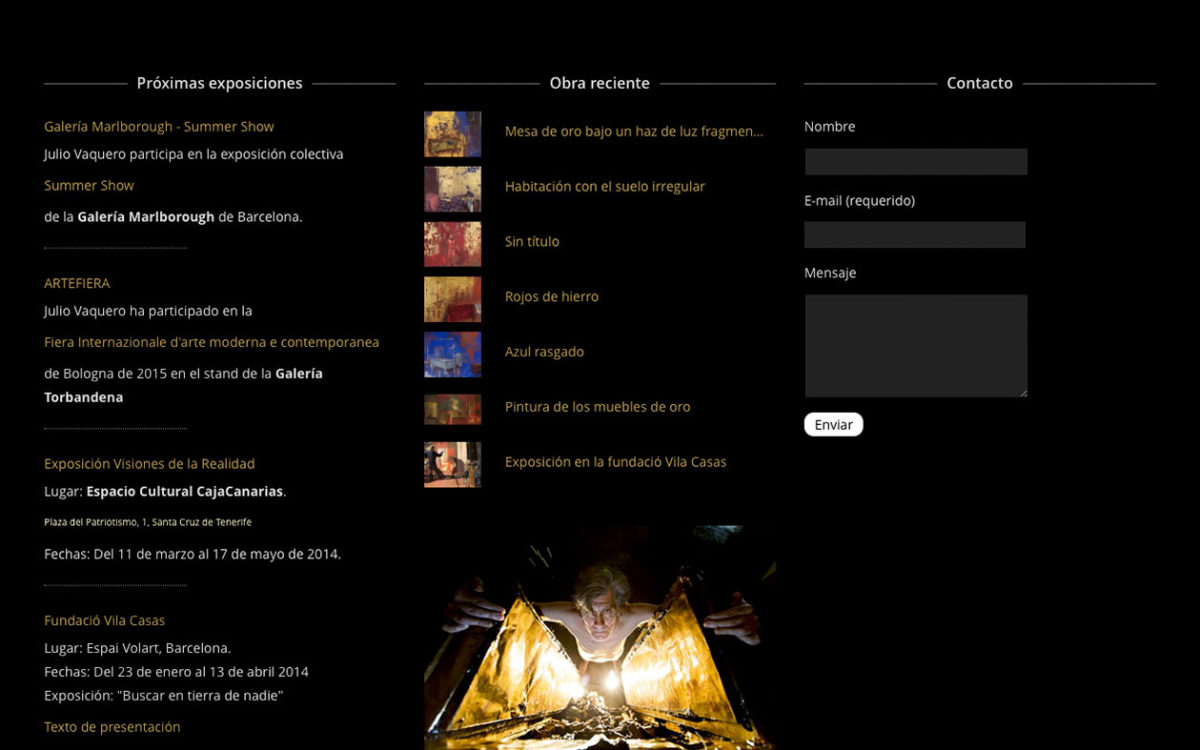
Task: Click the thumbnail beside Mesa de oro
Action: pyautogui.click(x=452, y=133)
